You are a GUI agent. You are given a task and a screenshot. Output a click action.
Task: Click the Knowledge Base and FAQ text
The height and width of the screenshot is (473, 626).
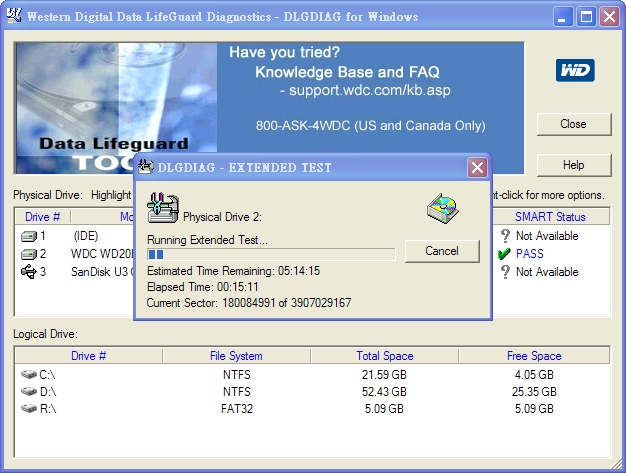click(x=347, y=72)
